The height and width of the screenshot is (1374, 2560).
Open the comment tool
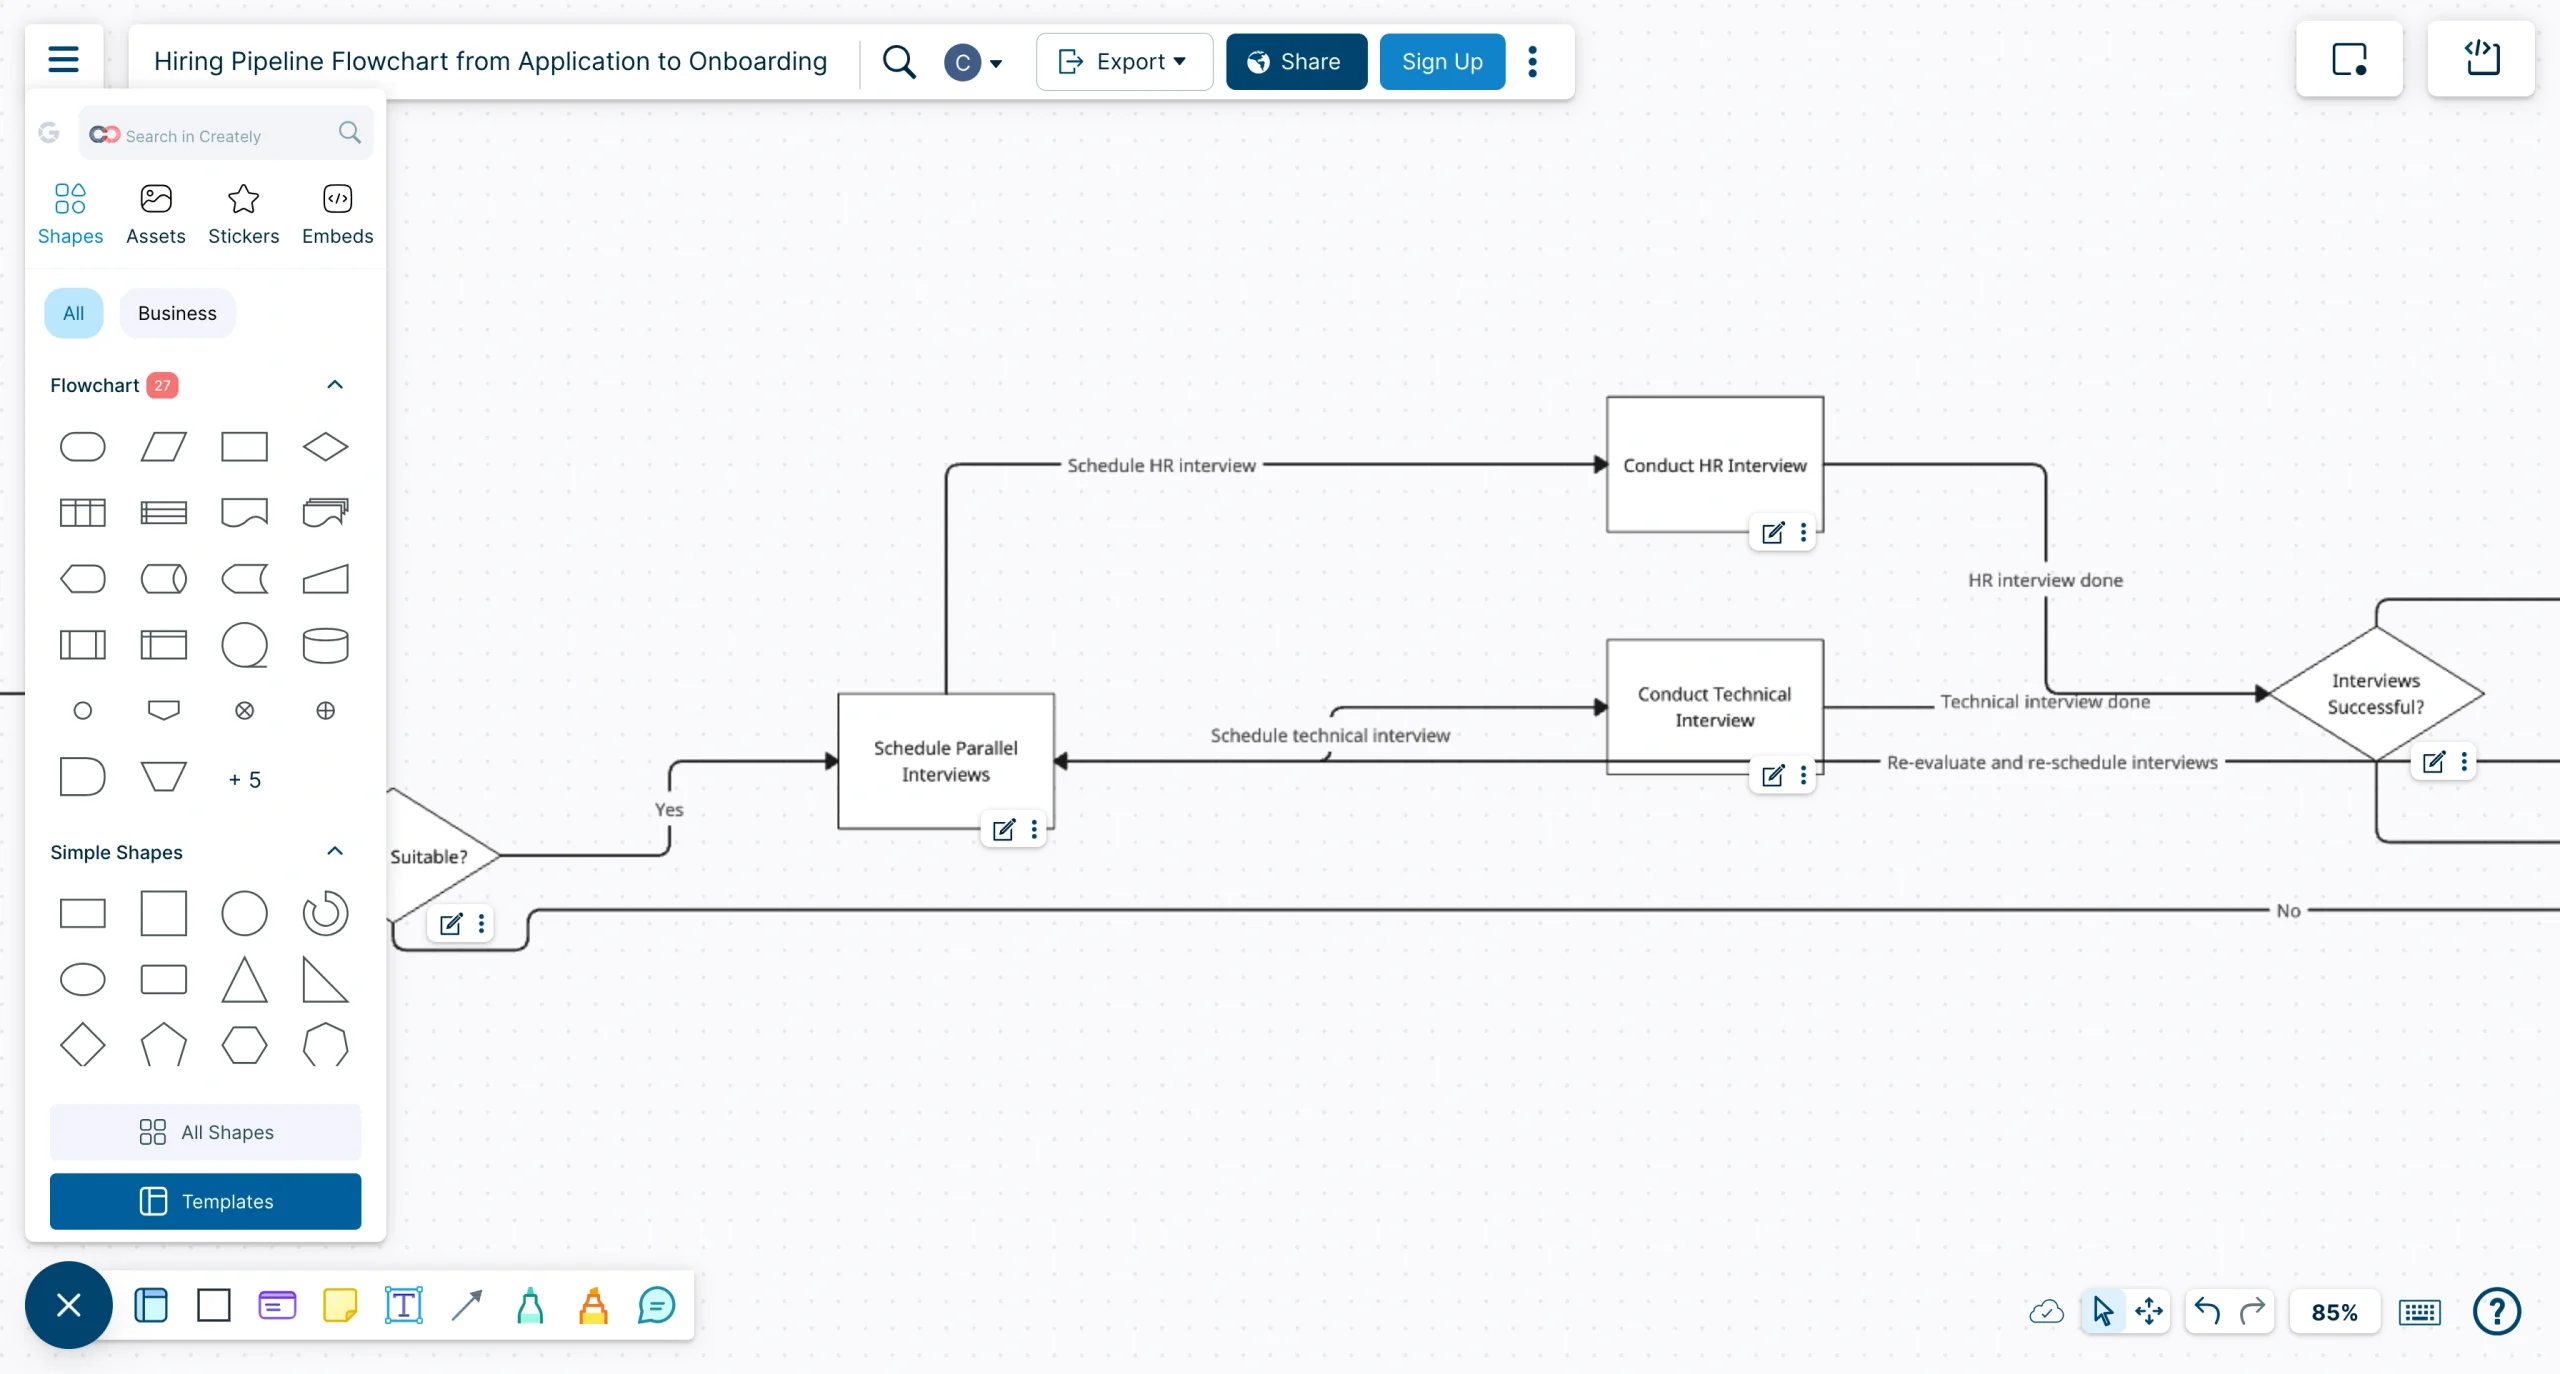pos(655,1306)
